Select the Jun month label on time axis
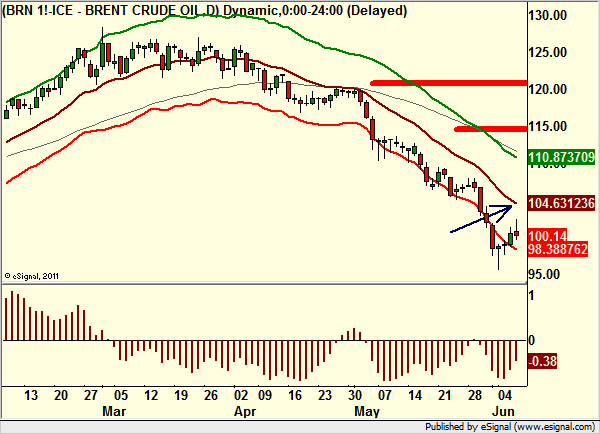 pos(503,411)
